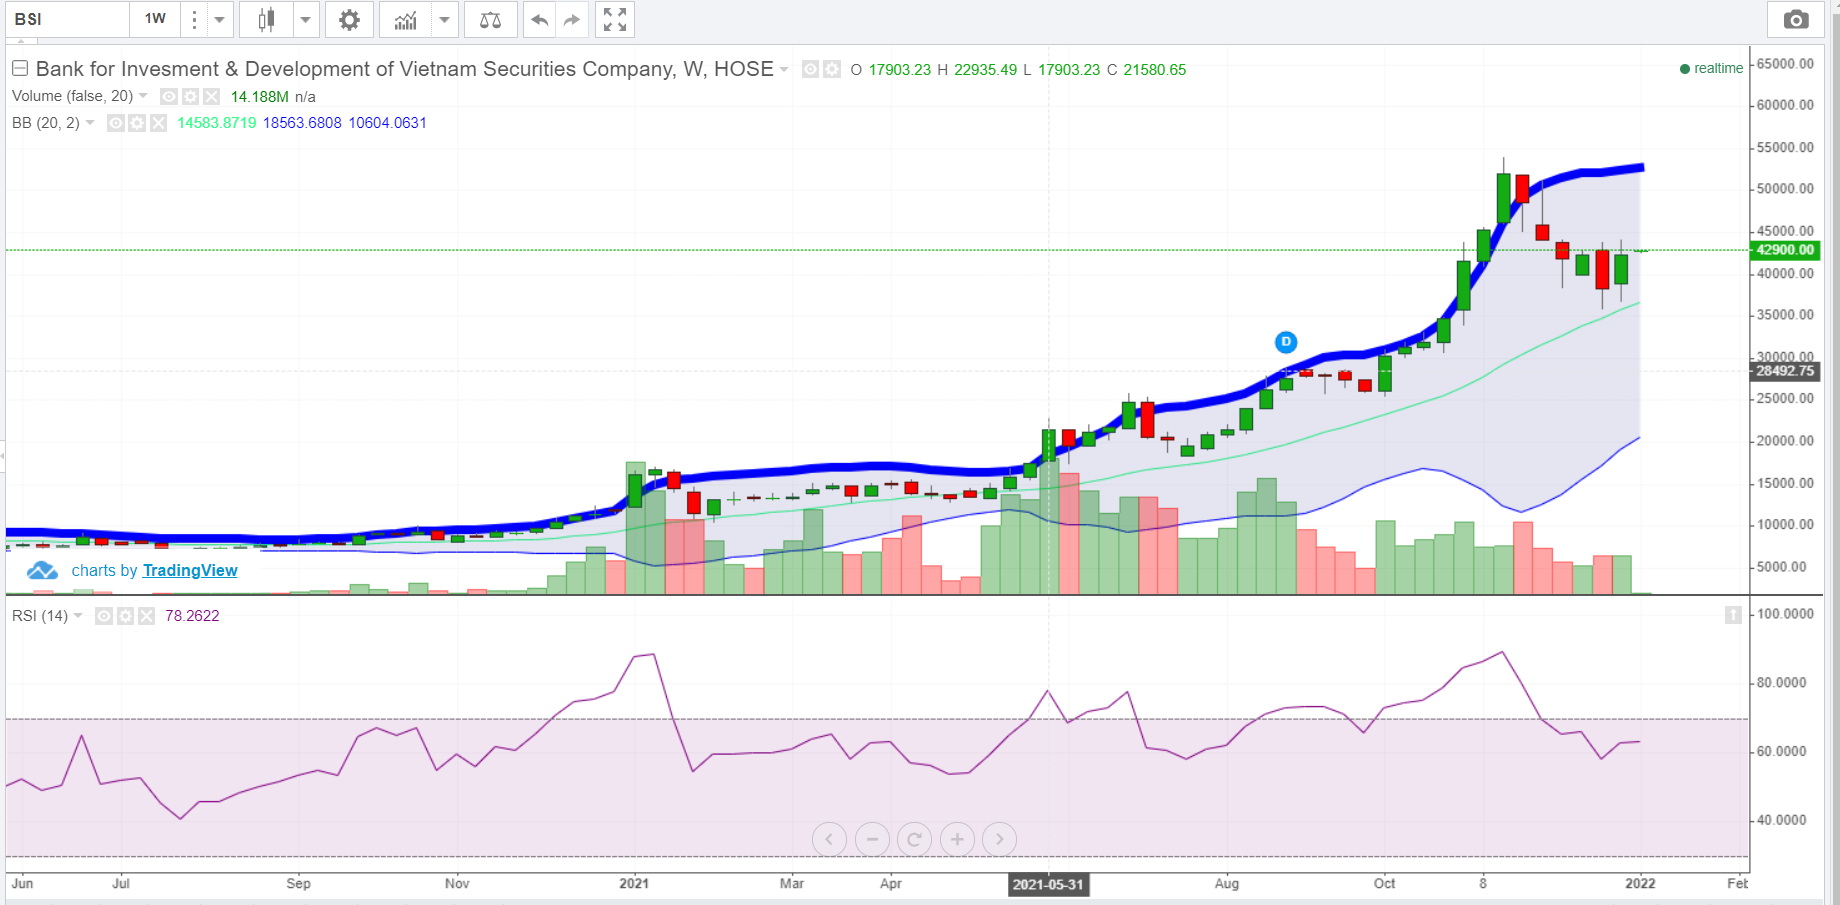Reset the chart view with circular arrow

click(914, 839)
